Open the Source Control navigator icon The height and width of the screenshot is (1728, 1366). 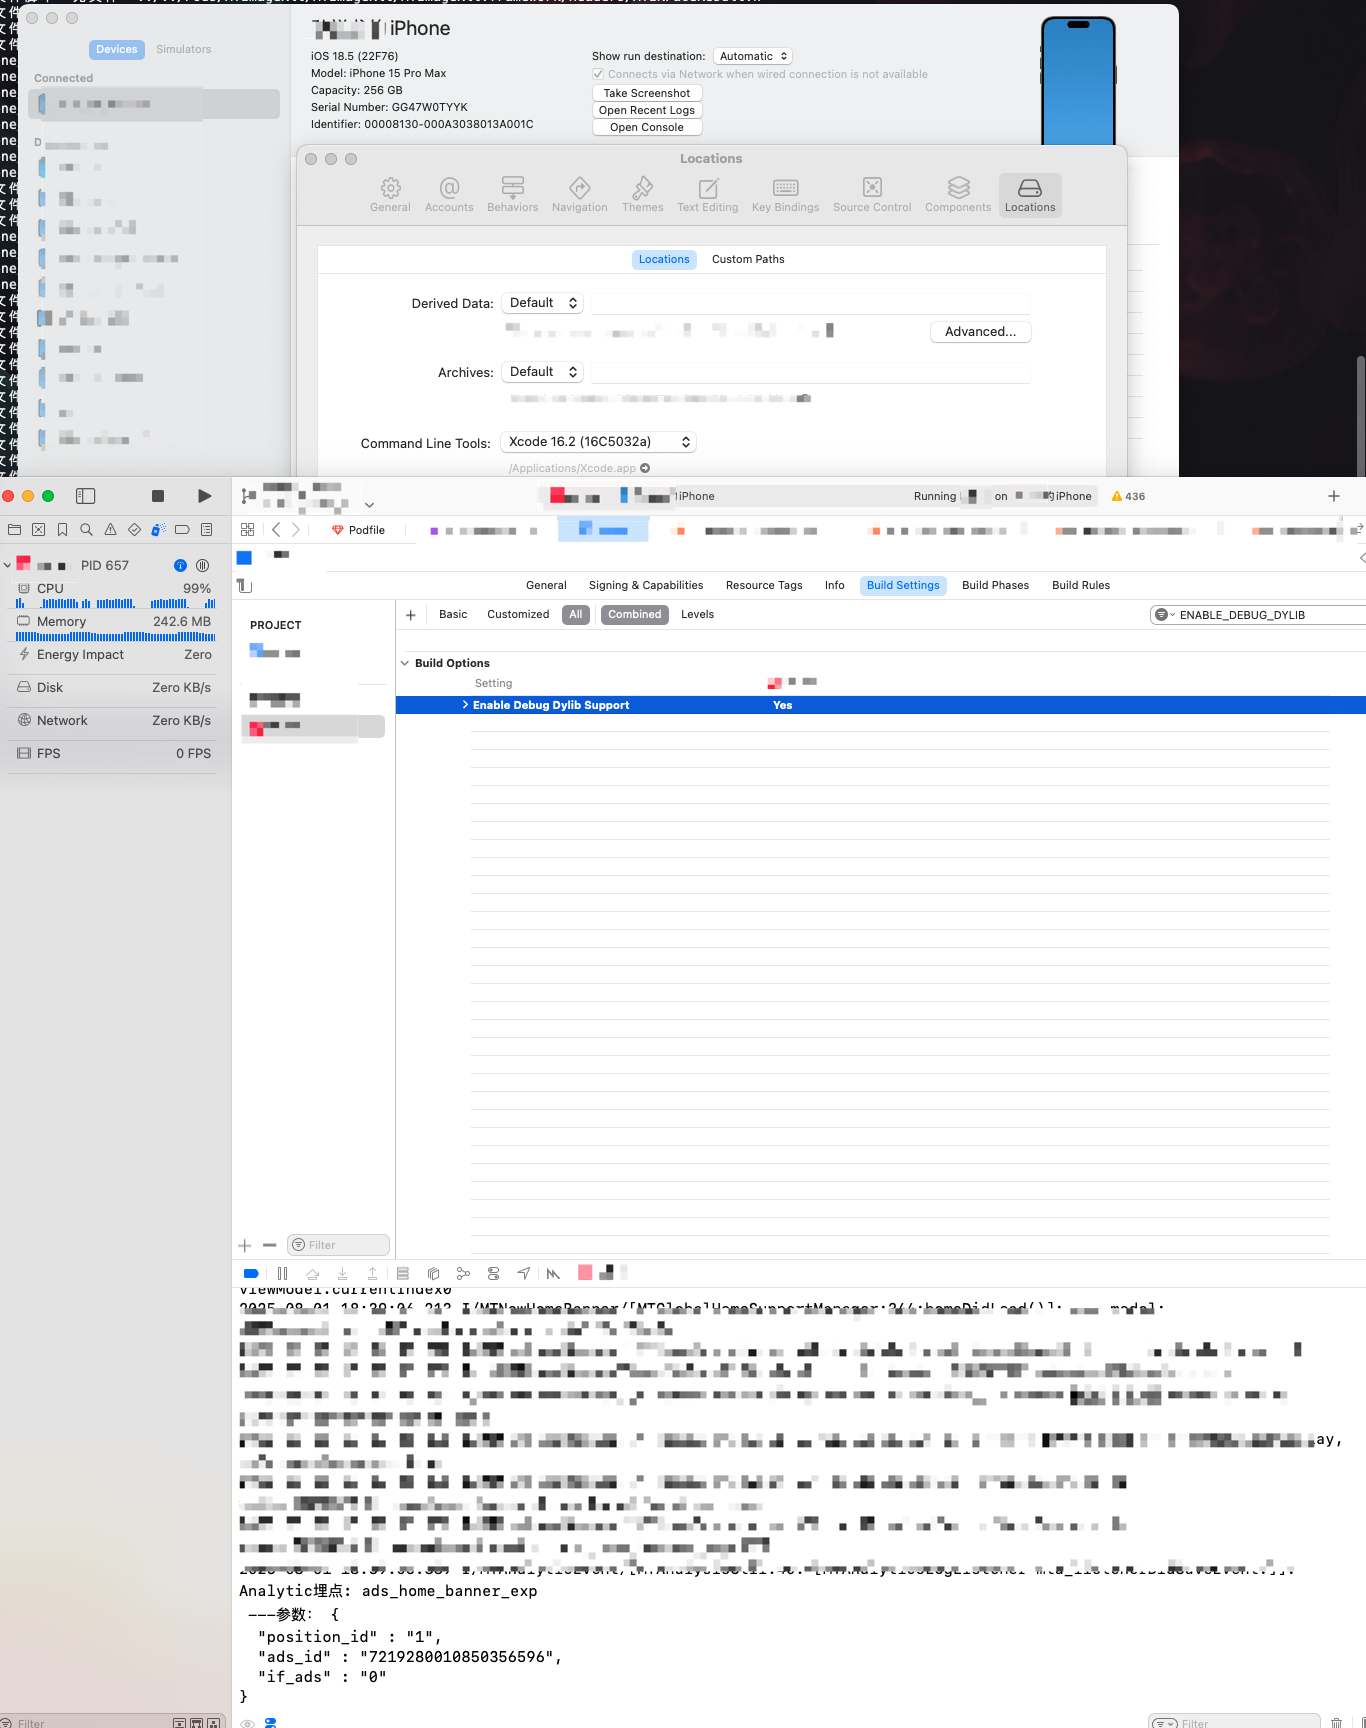point(38,530)
